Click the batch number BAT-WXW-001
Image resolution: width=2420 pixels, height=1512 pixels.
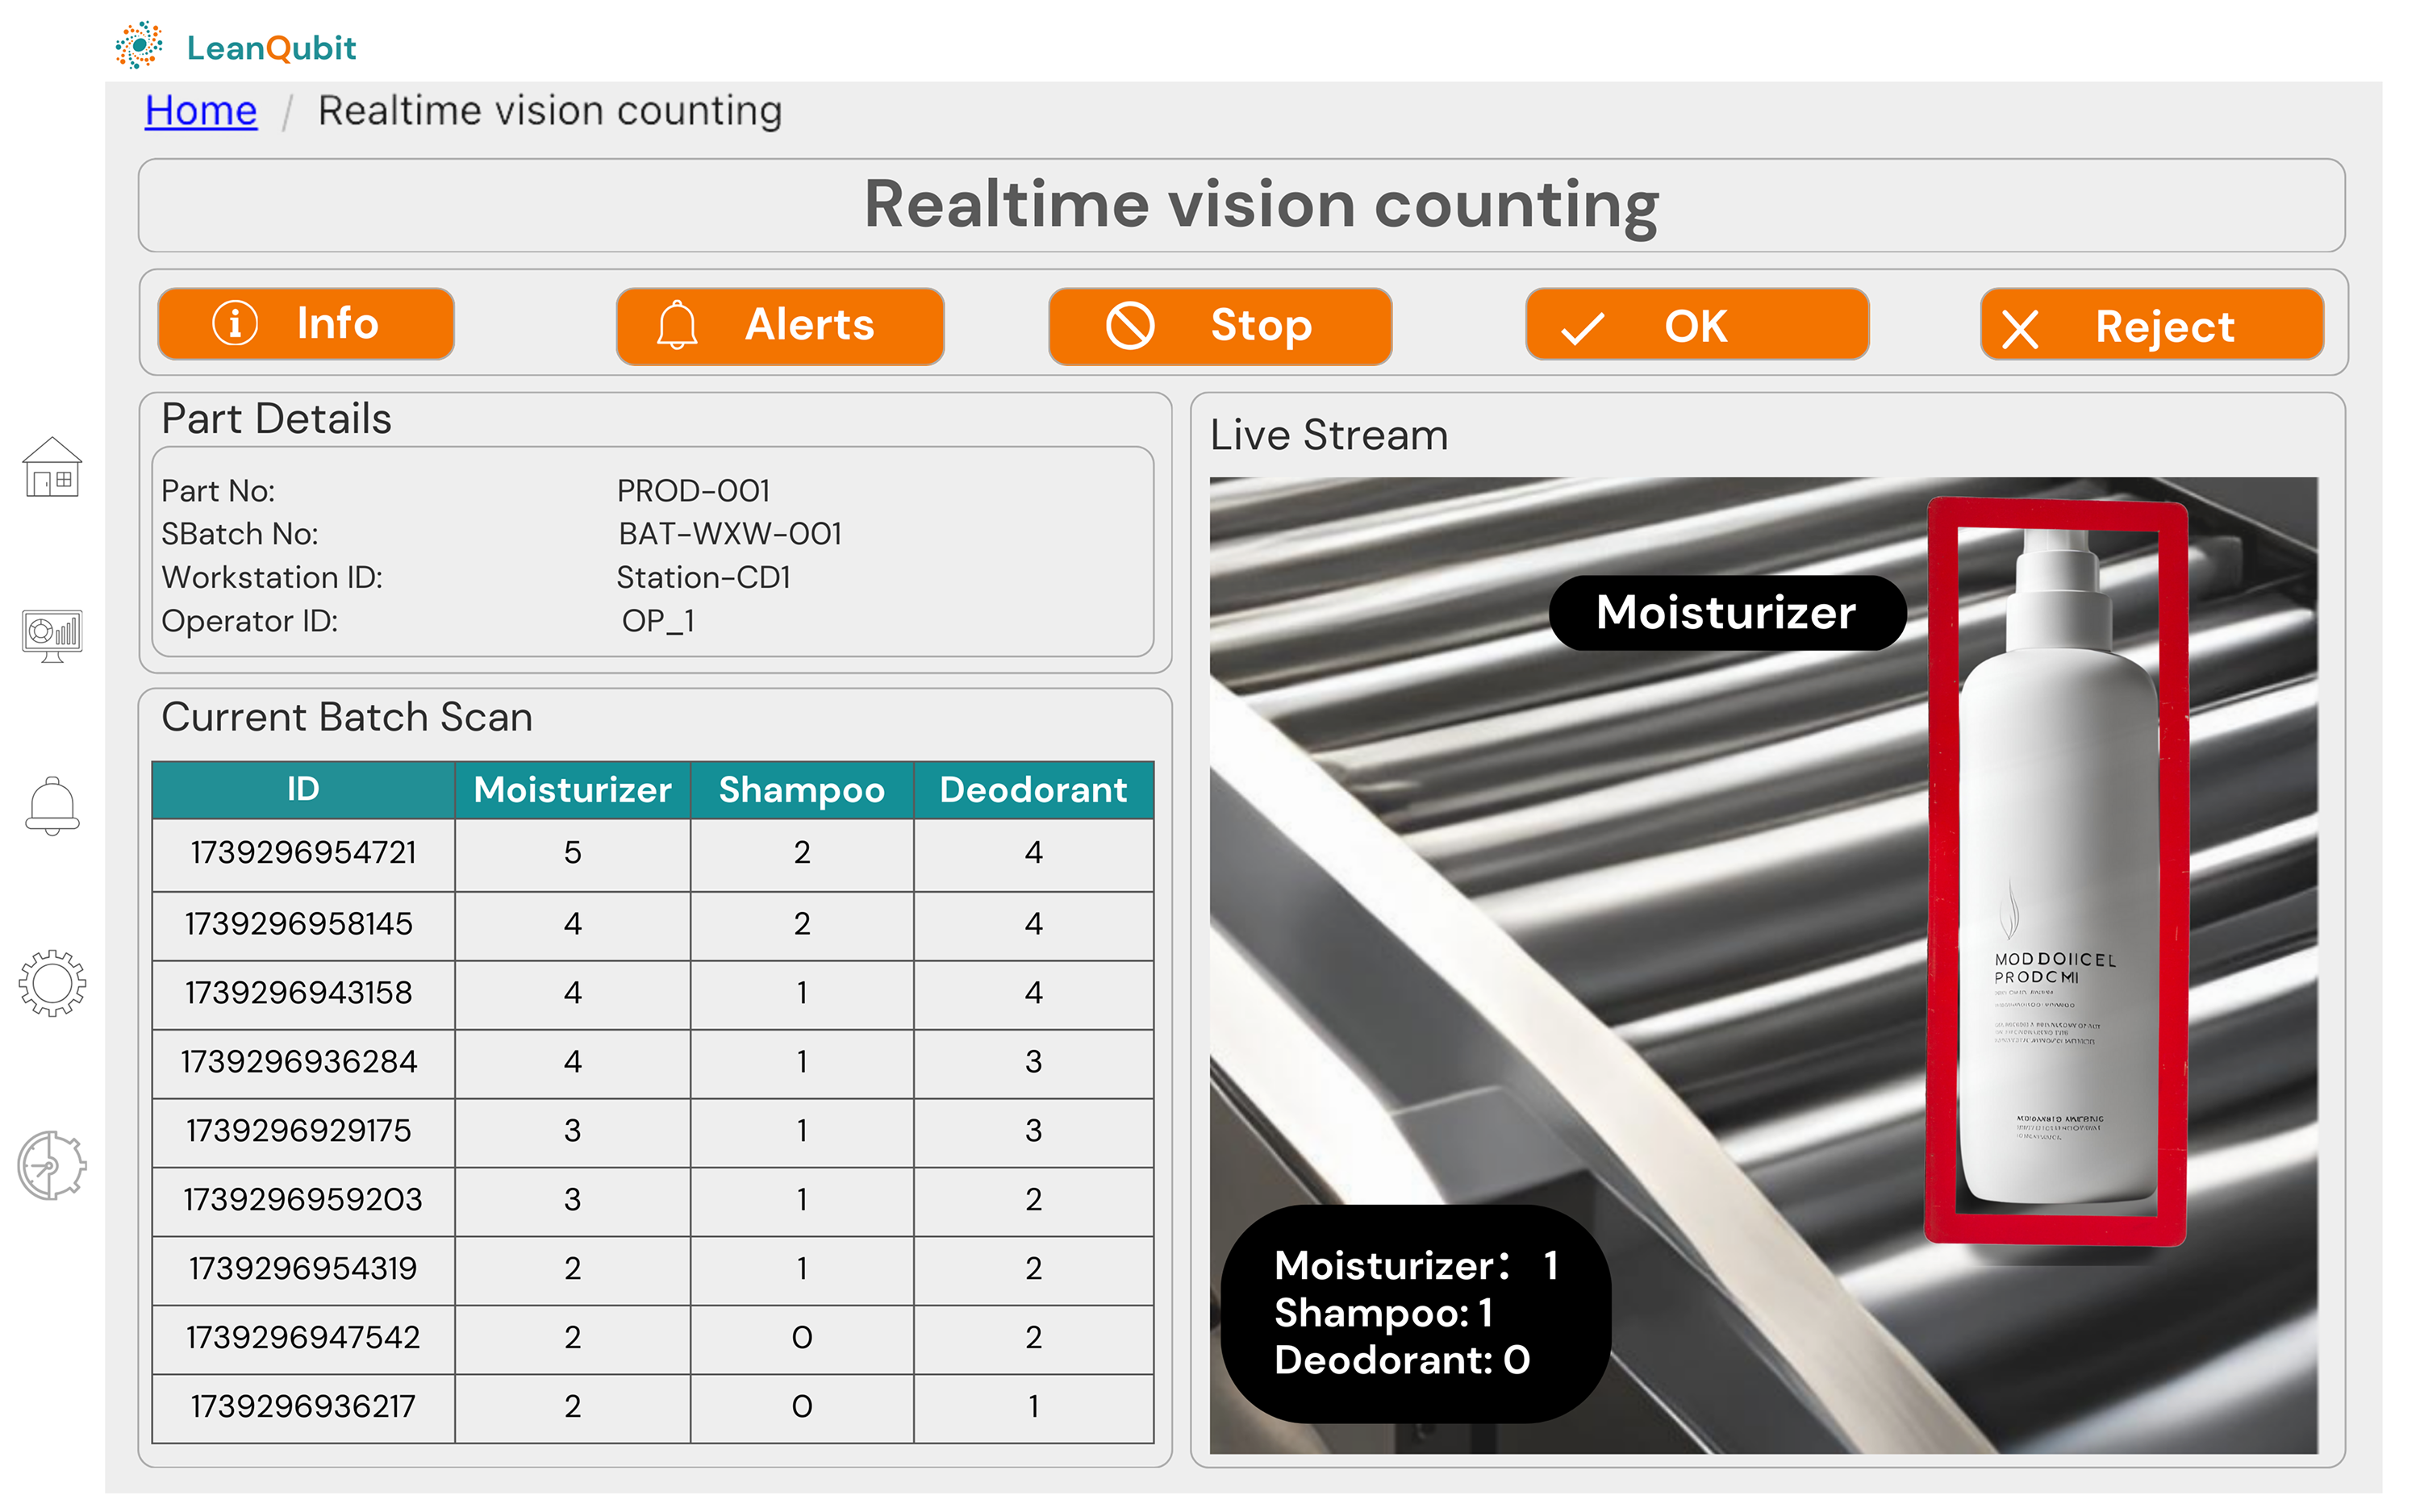730,534
